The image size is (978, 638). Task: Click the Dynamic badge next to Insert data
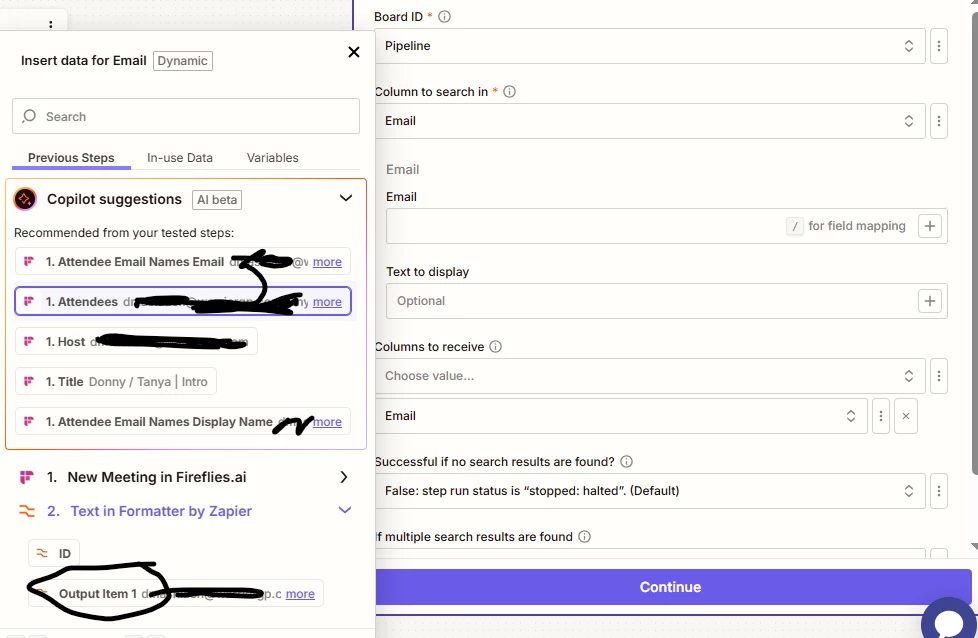tap(183, 60)
